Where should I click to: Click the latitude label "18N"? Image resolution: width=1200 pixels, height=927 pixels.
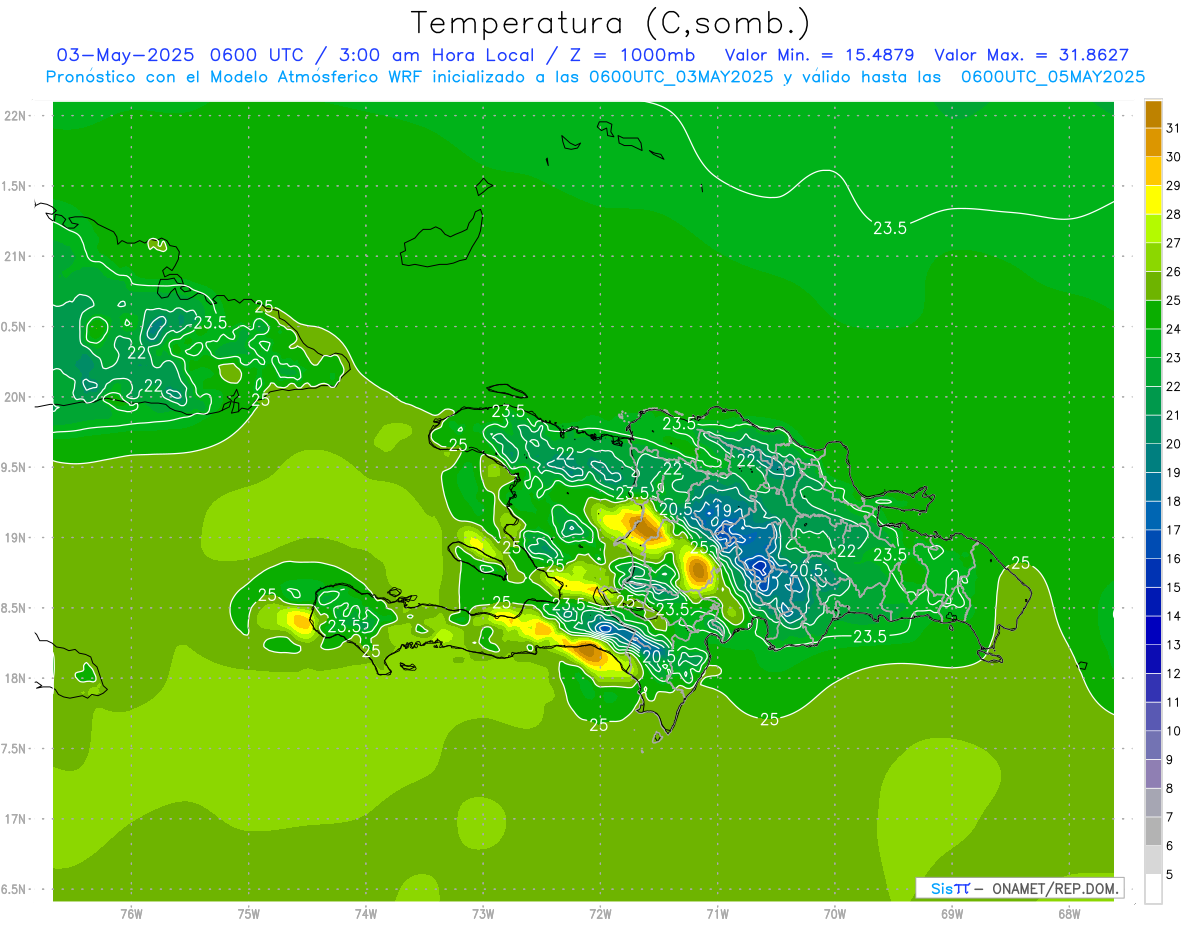(15, 678)
